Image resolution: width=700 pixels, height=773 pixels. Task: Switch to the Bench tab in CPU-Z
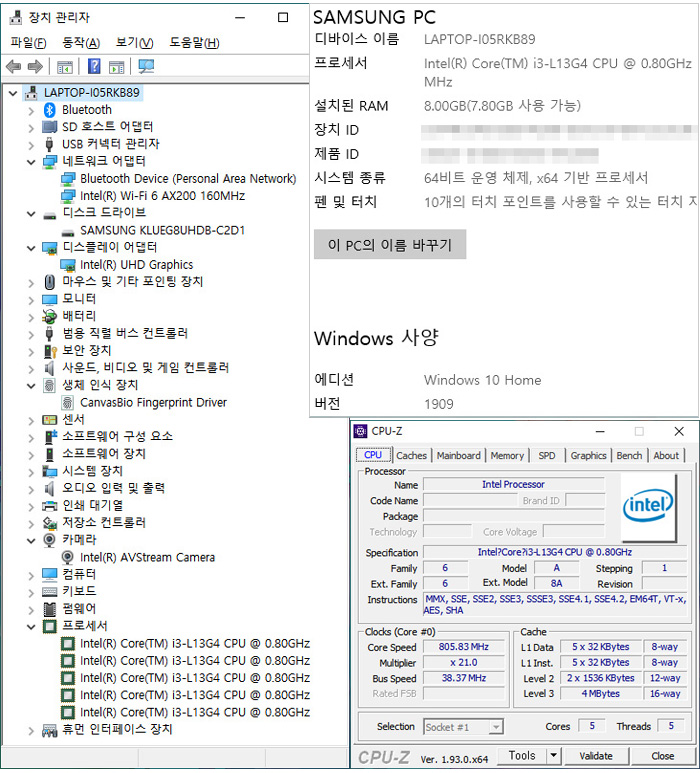coord(630,456)
